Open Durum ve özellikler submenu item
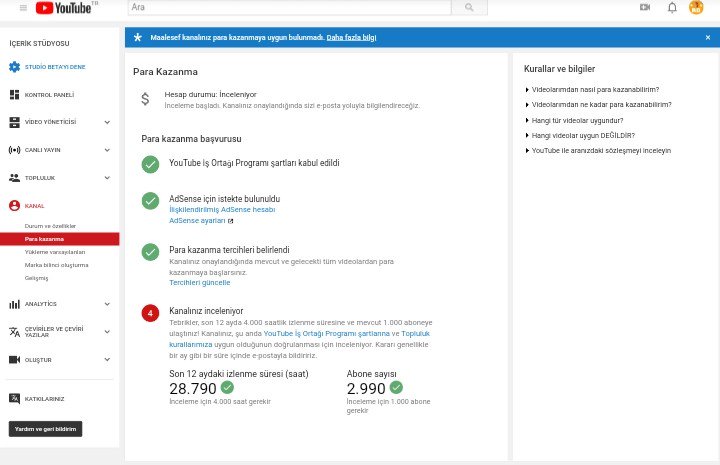This screenshot has width=720, height=465. pos(50,226)
